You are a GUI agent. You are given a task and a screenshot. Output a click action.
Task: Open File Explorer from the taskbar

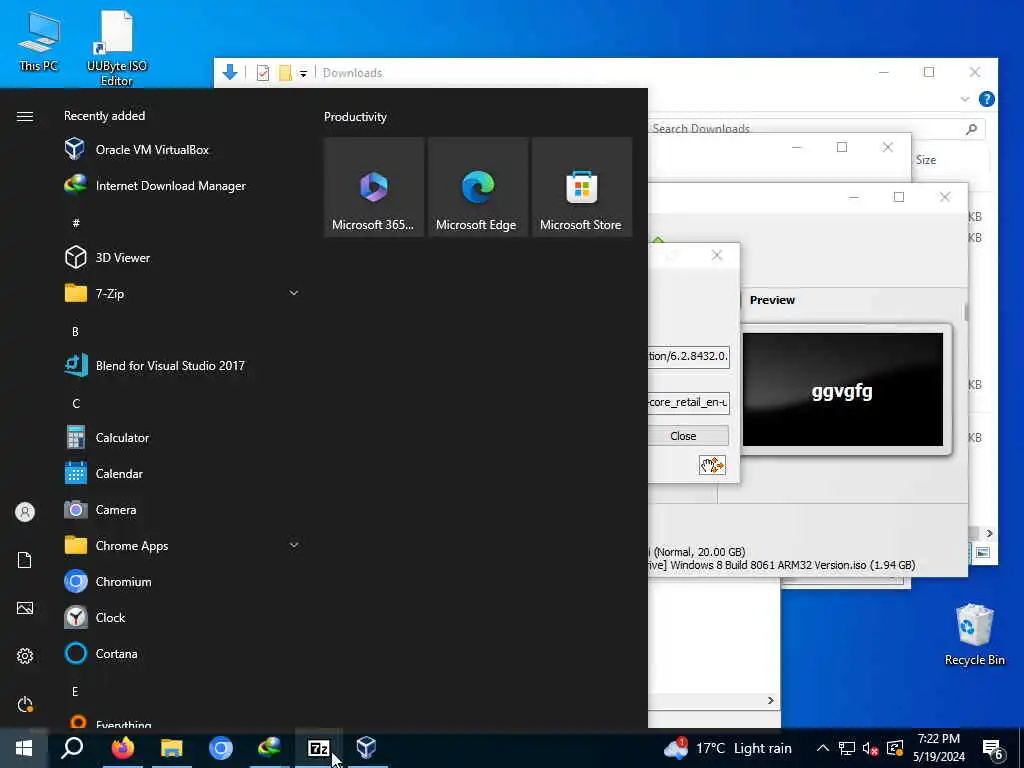tap(172, 748)
